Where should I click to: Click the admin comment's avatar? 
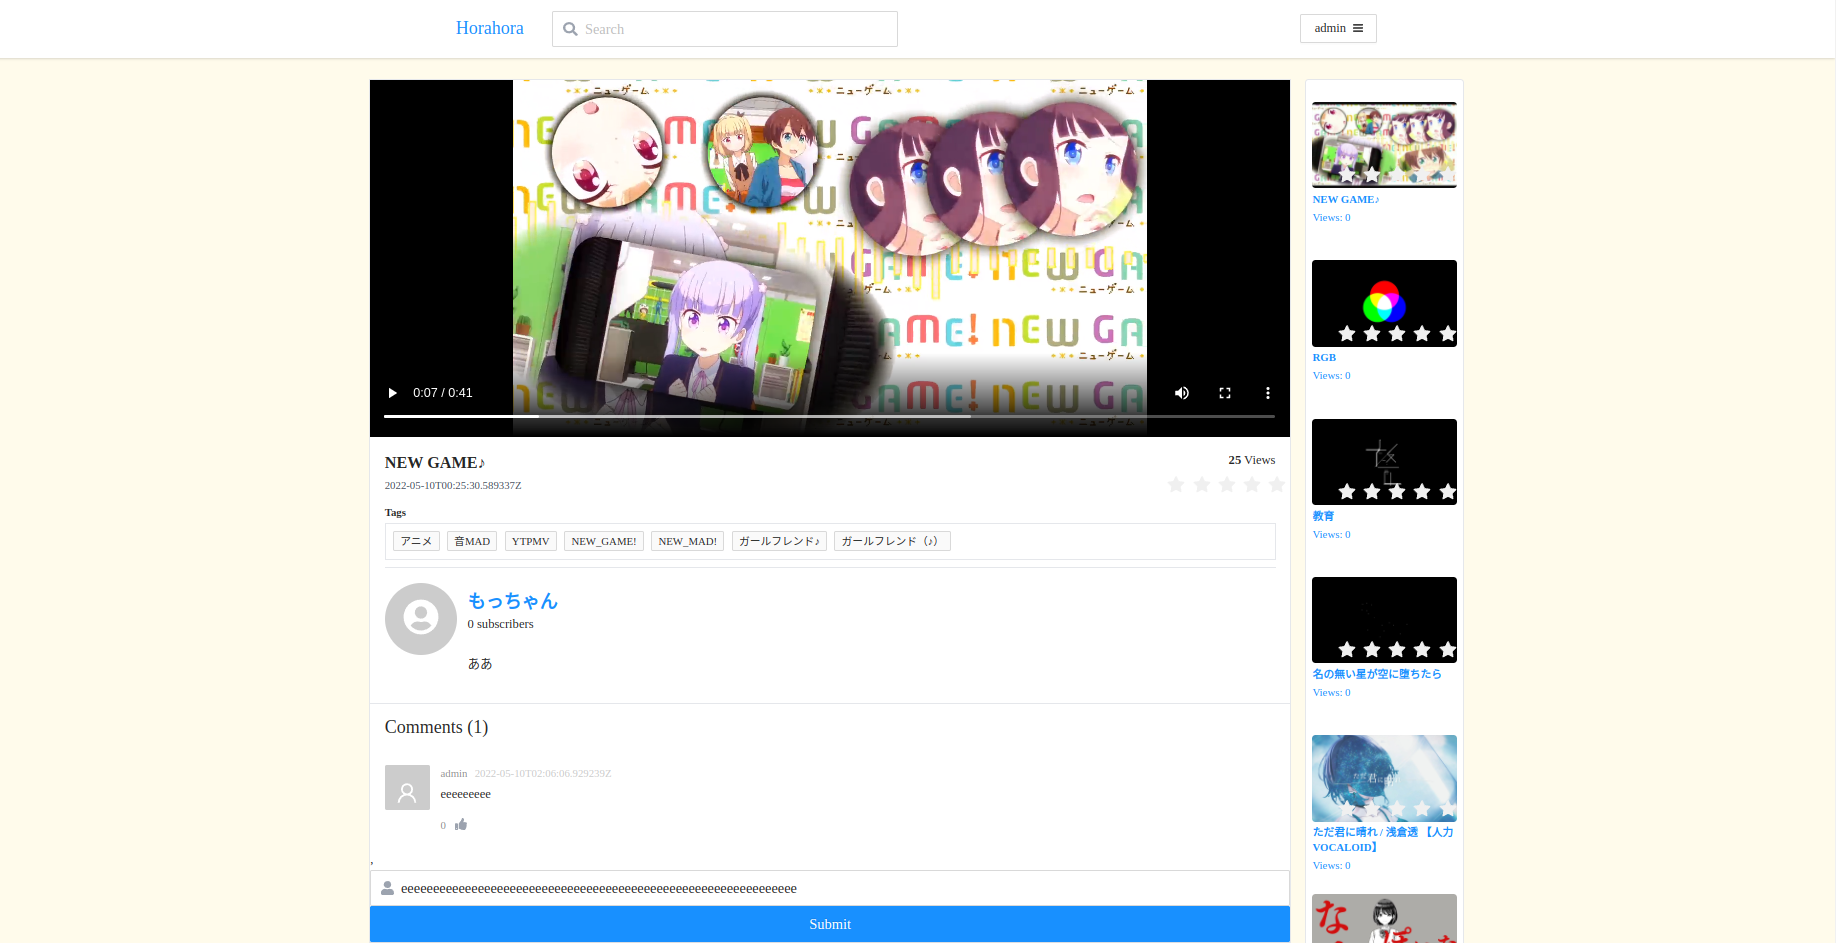pyautogui.click(x=407, y=788)
